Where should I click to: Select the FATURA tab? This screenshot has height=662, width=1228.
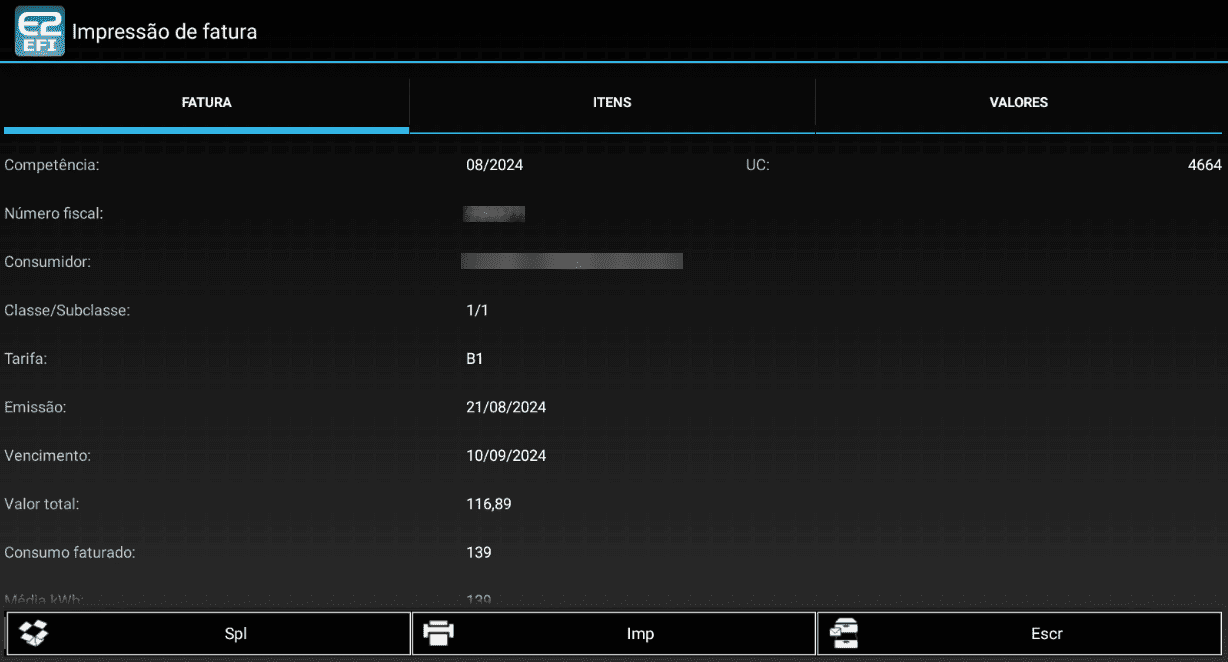[x=206, y=102]
